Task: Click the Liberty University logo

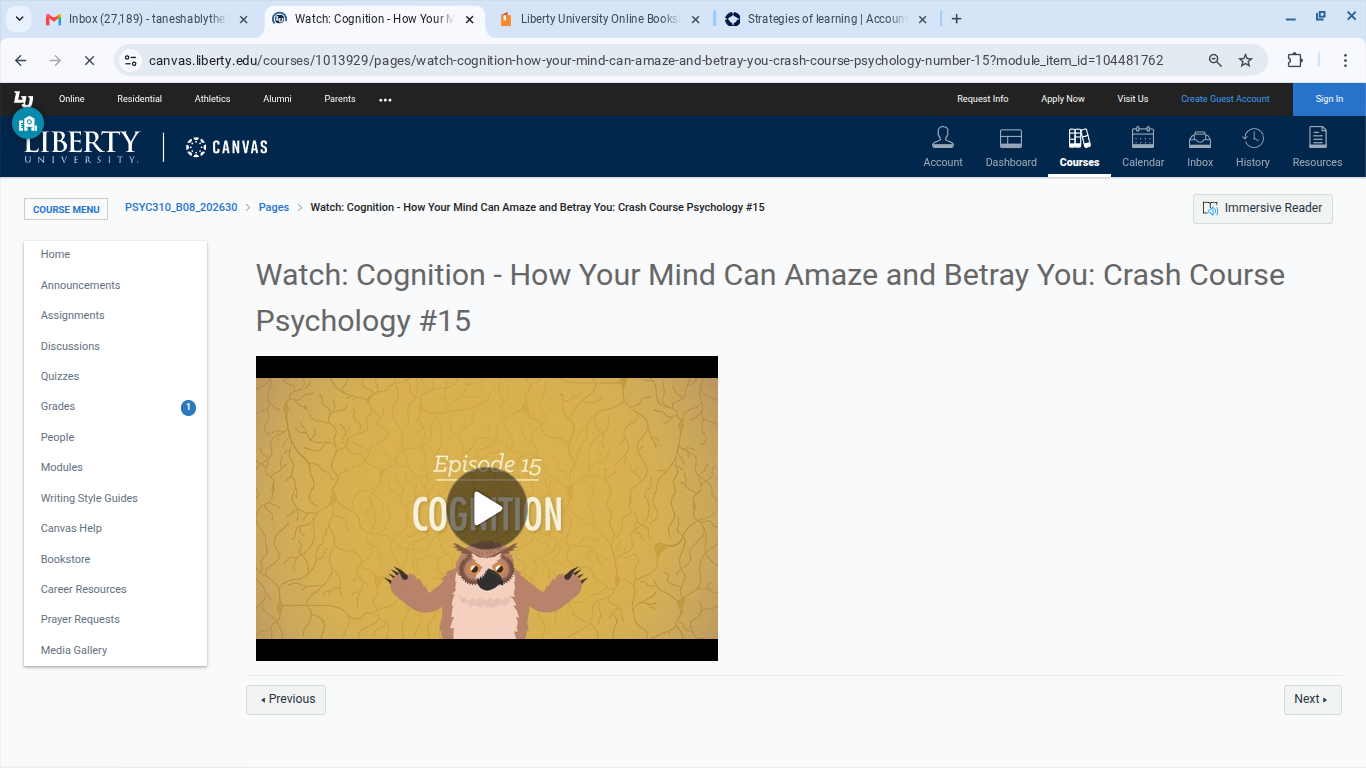Action: (x=82, y=147)
